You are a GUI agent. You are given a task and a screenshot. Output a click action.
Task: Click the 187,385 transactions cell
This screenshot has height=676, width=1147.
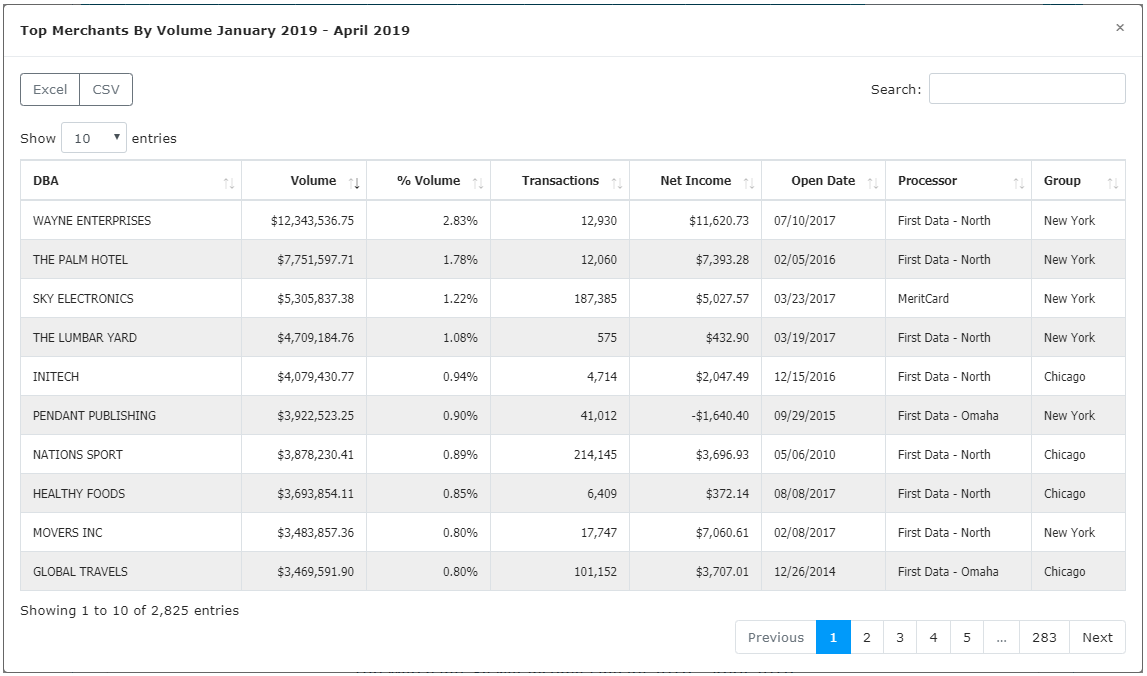pyautogui.click(x=595, y=298)
